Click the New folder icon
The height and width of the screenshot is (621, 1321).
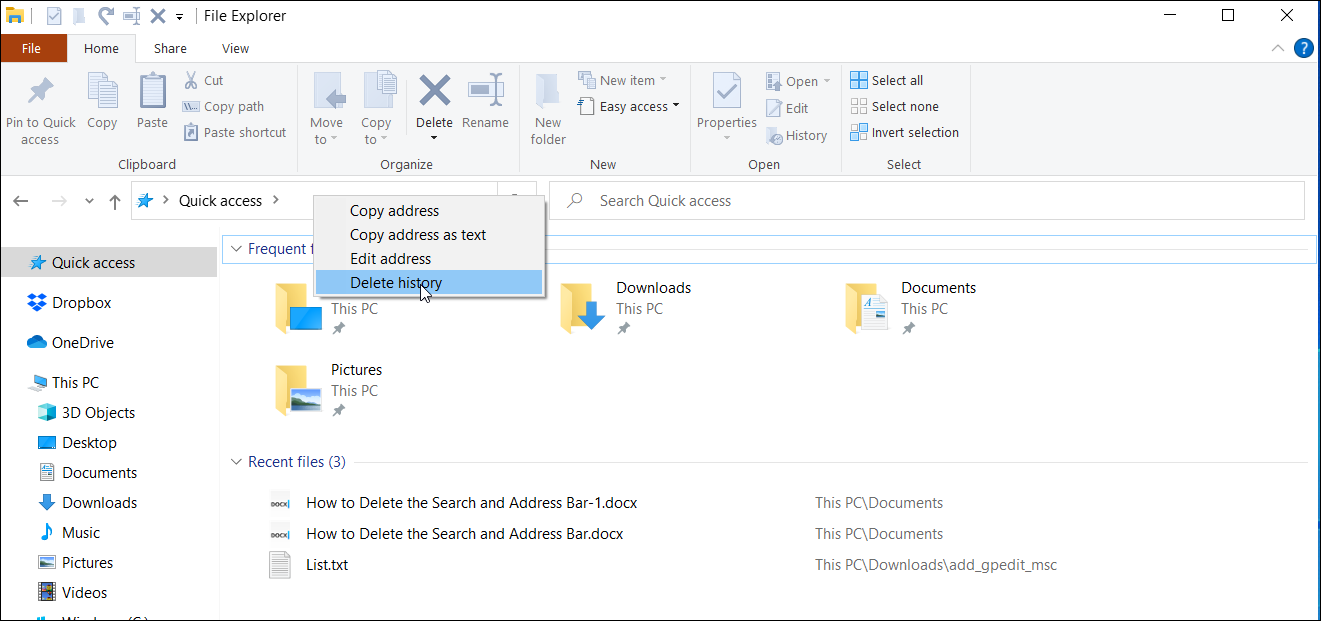(547, 91)
